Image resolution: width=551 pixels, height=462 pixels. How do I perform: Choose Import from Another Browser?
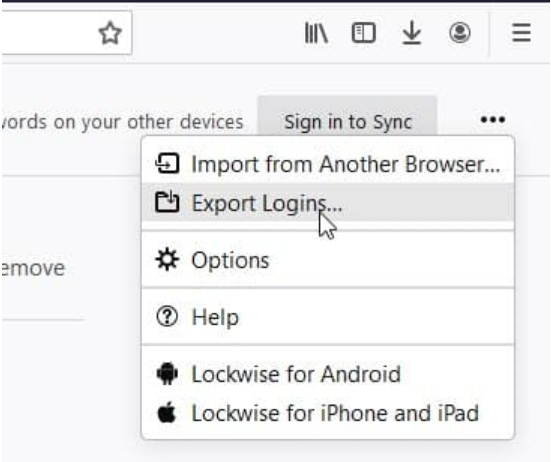pyautogui.click(x=328, y=164)
